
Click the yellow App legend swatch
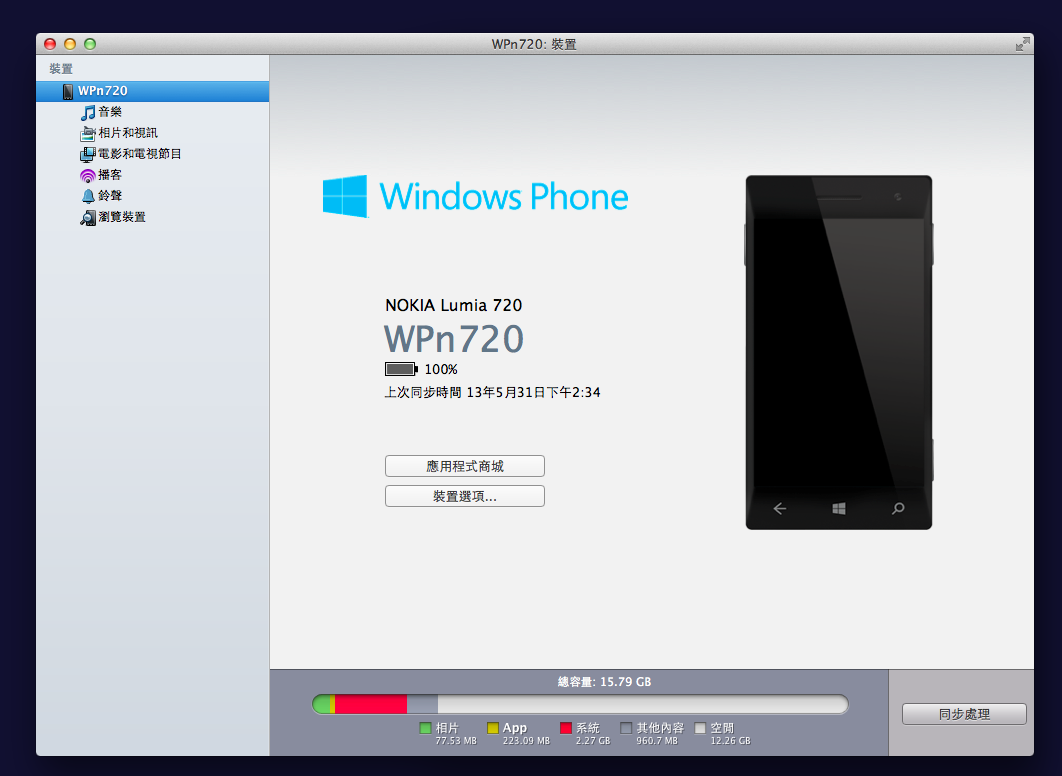pos(493,728)
